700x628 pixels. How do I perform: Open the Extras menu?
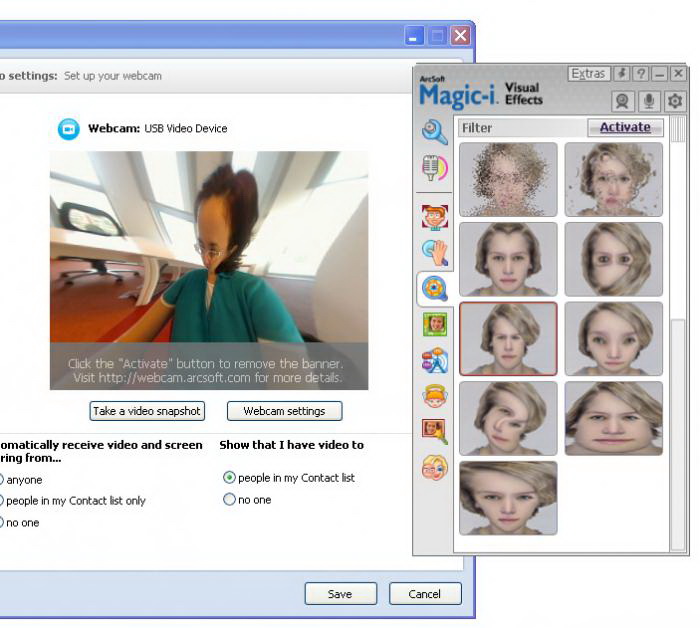(588, 74)
